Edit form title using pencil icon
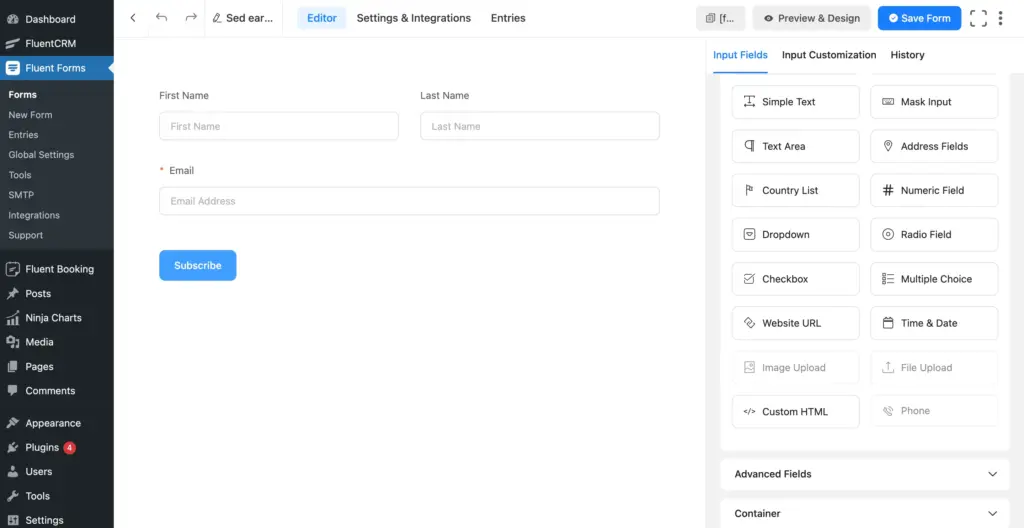The image size is (1024, 528). (217, 18)
